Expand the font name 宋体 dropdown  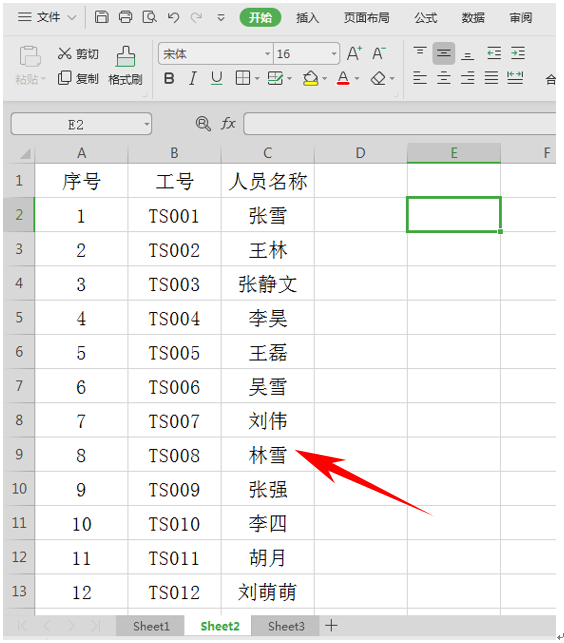[267, 54]
